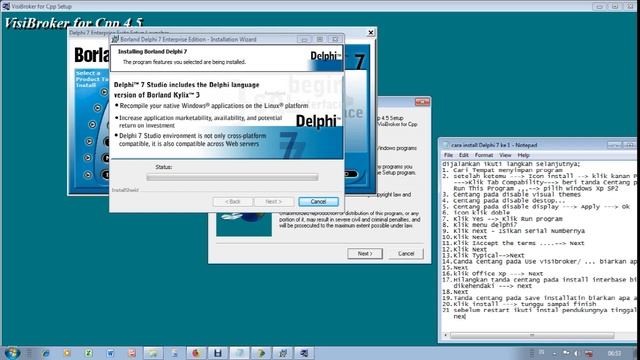Click the volume speaker tray icon

coord(576,353)
